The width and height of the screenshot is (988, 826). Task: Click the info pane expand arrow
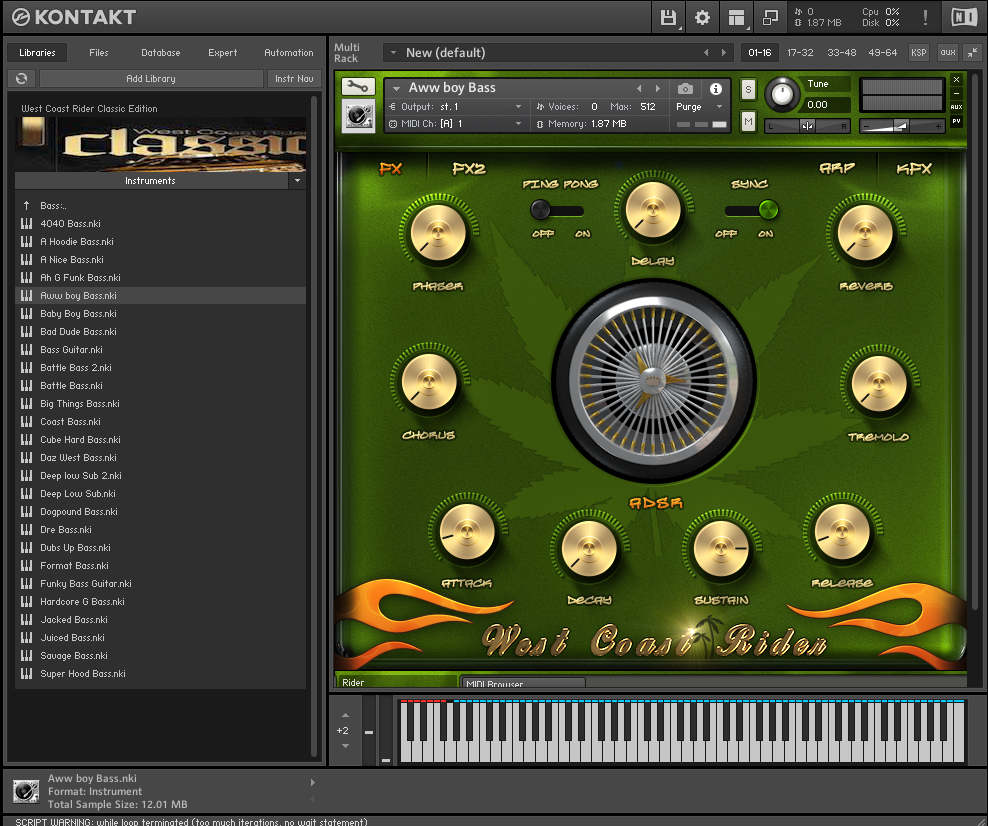pos(313,783)
